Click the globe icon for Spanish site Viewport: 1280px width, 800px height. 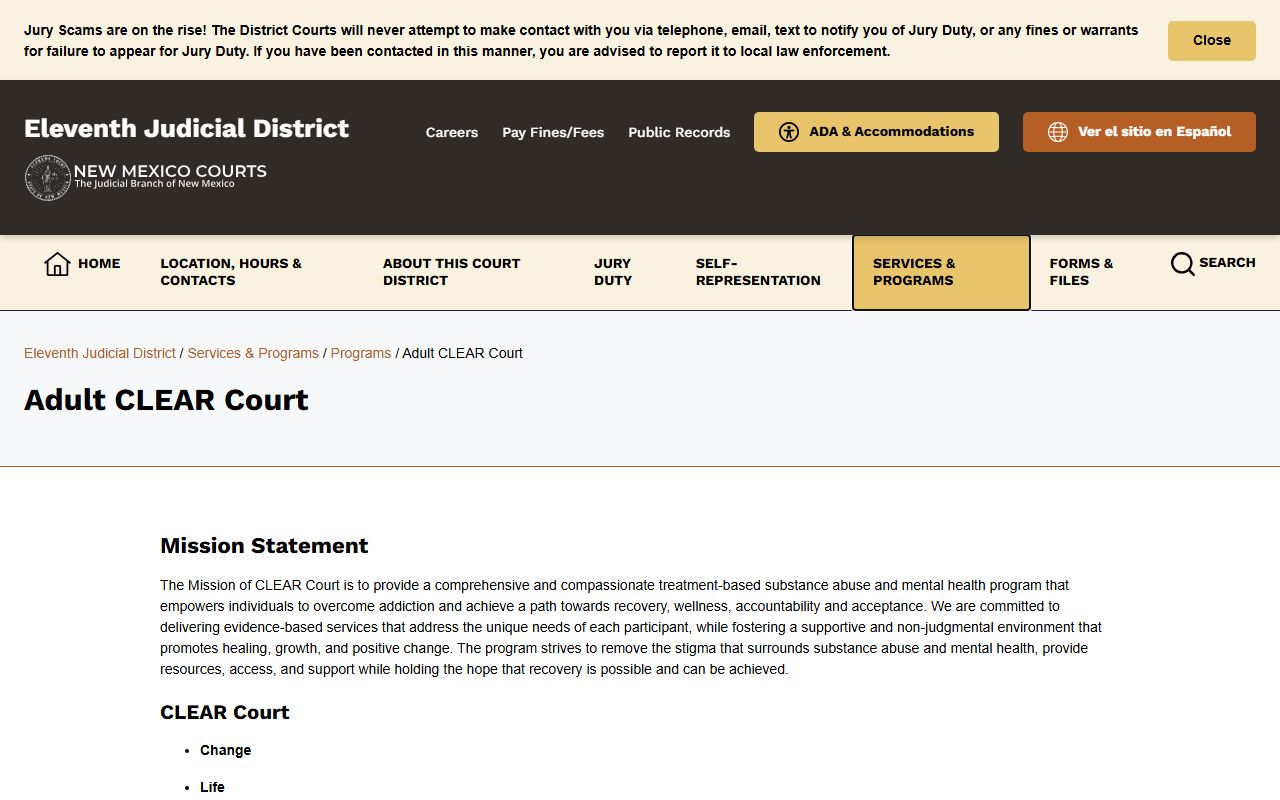tap(1057, 132)
